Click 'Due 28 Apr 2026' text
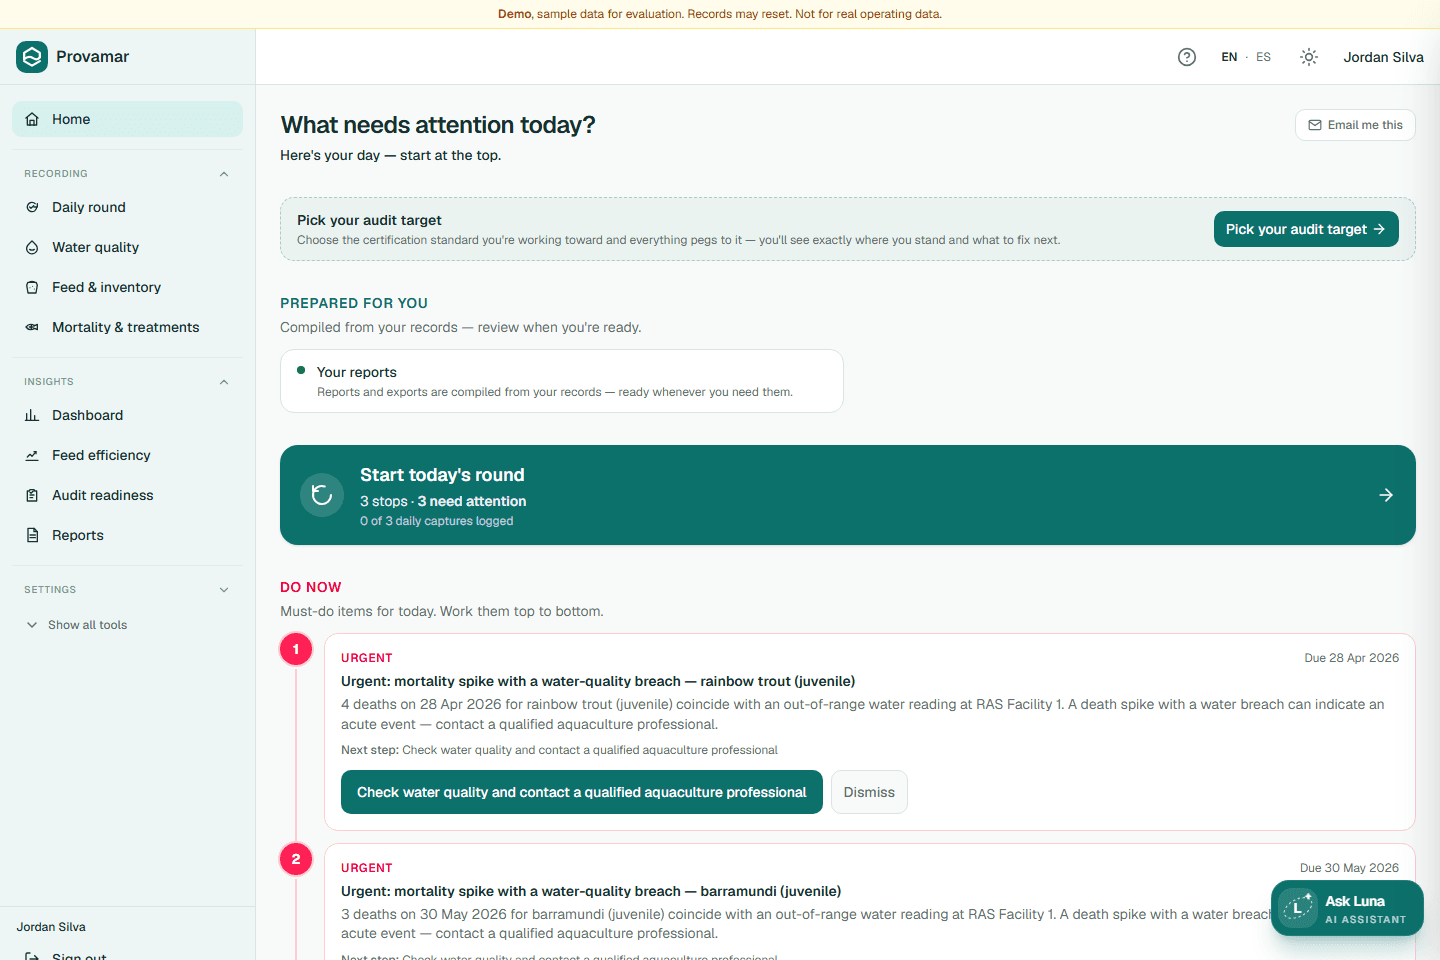Viewport: 1440px width, 960px height. [1351, 658]
